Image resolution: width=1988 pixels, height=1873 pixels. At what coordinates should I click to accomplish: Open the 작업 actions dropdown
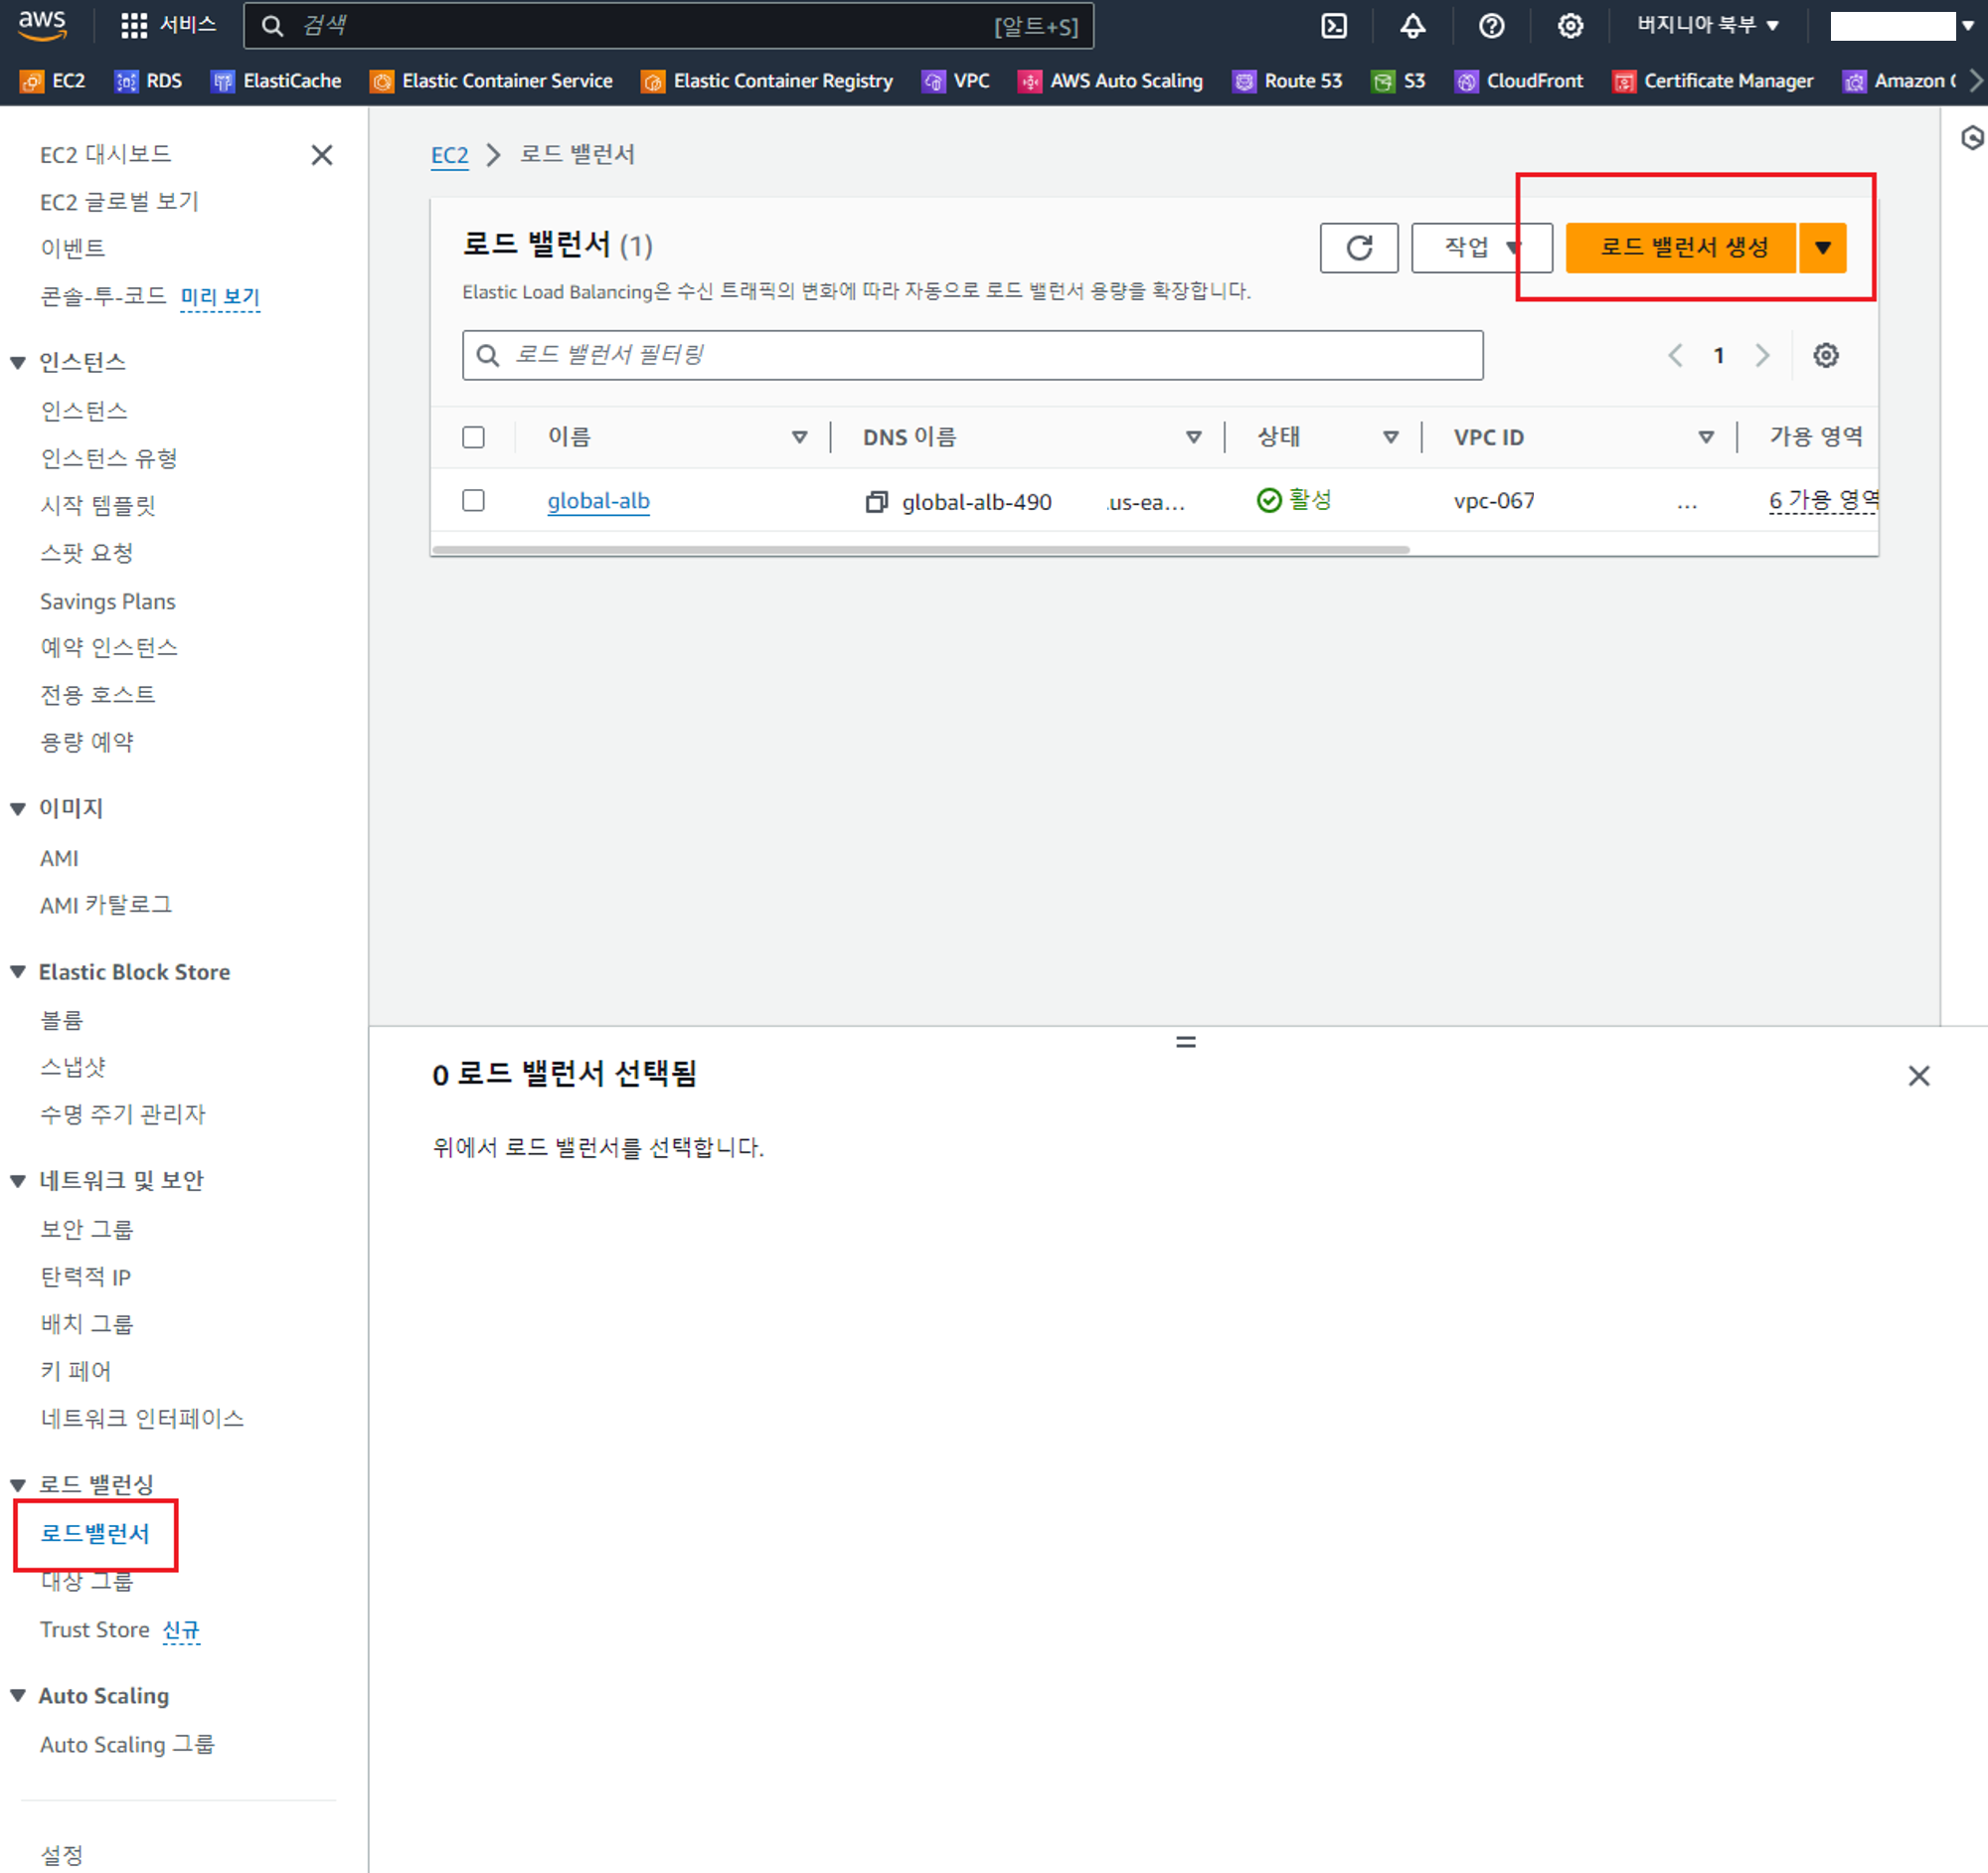1480,247
